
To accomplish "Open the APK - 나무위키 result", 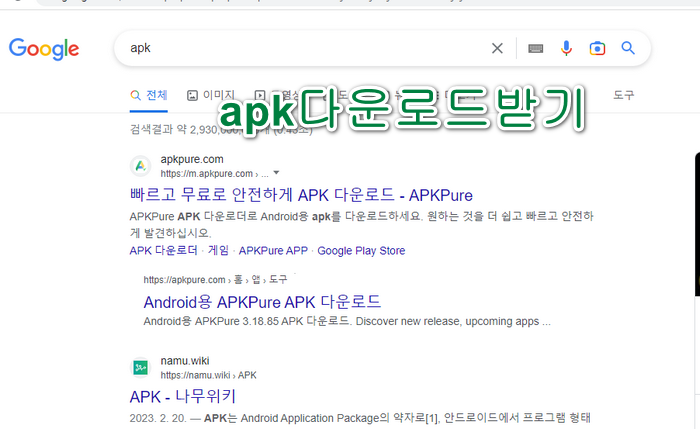I will pos(183,396).
